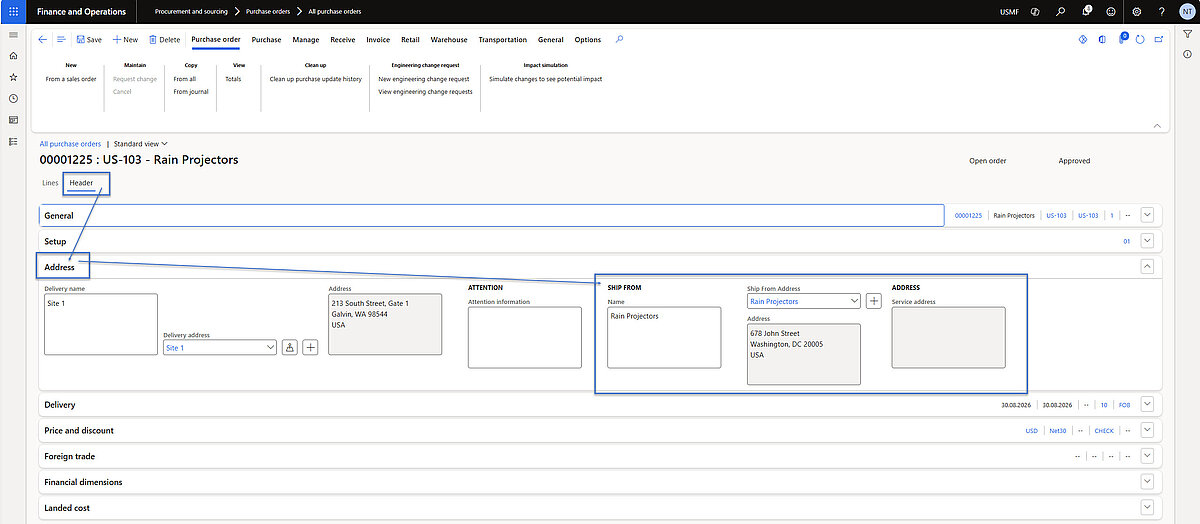Expand the Setup fast tab
The height and width of the screenshot is (524, 1200).
click(x=1148, y=241)
